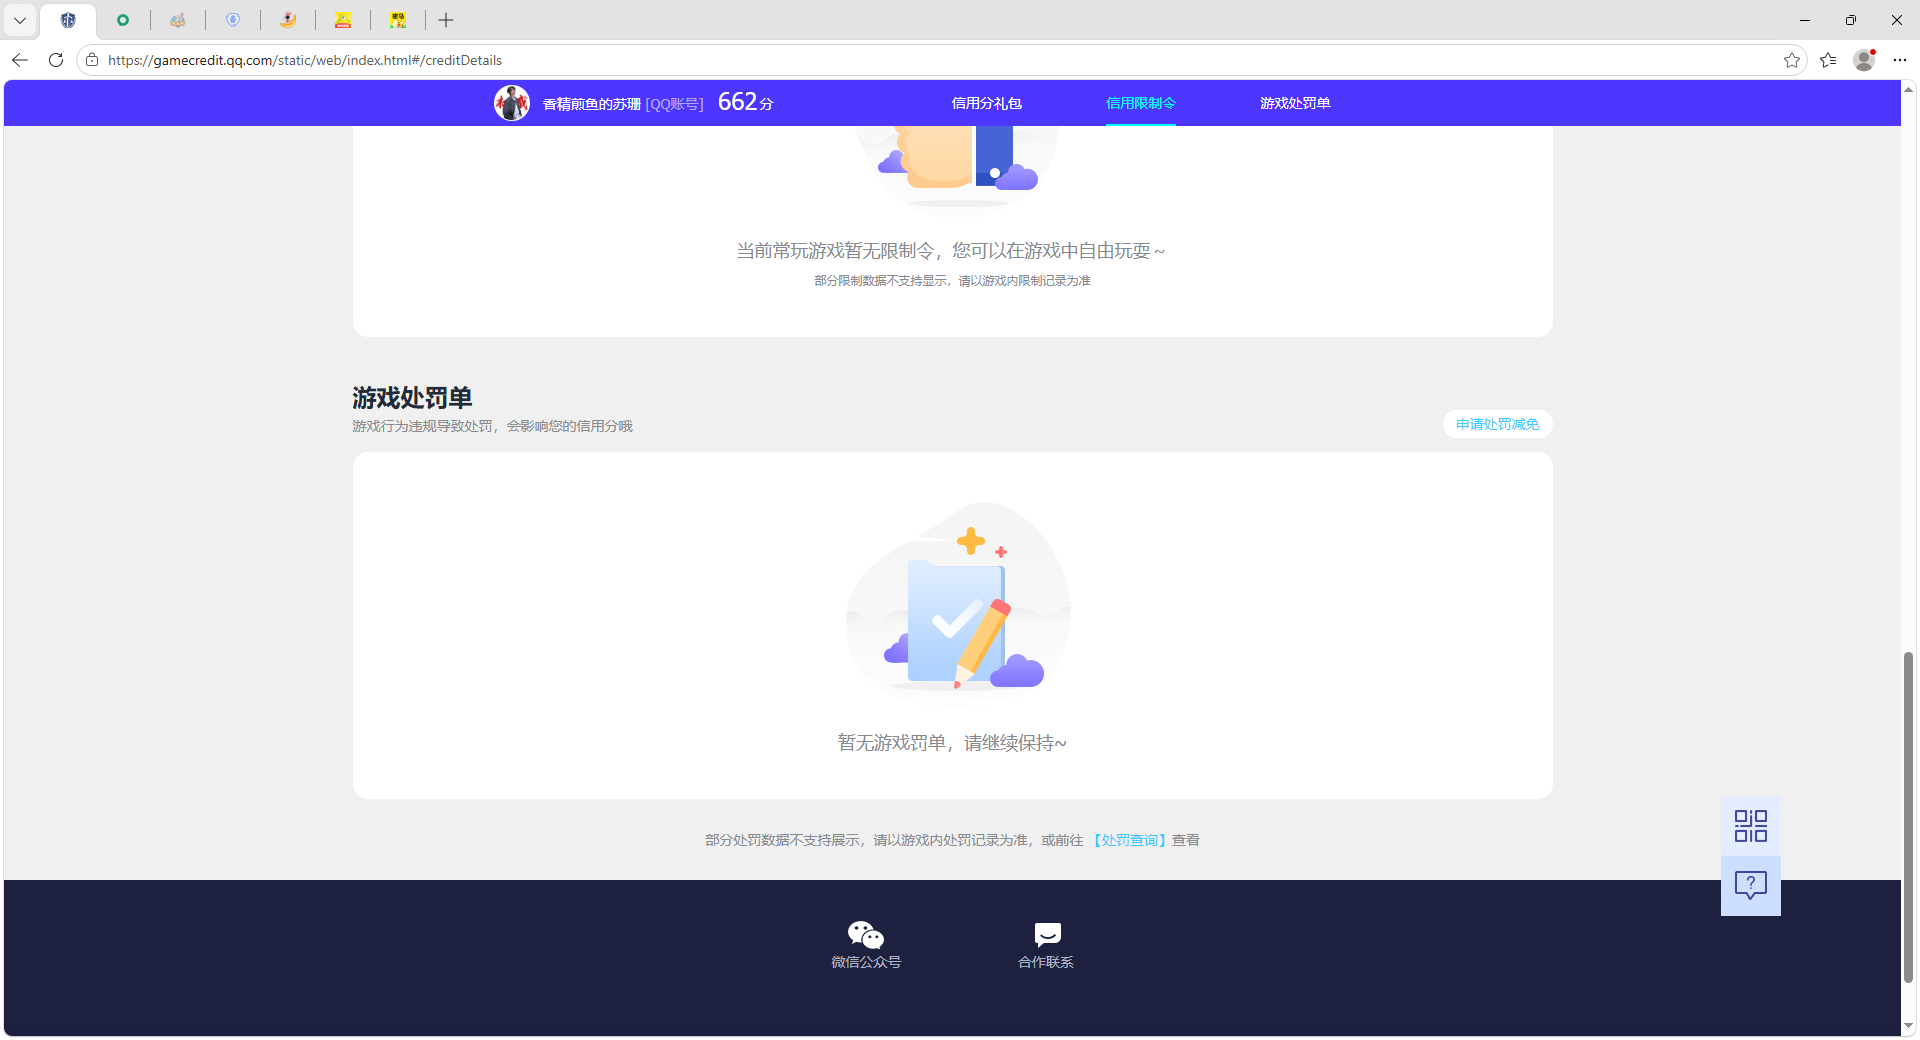The image size is (1920, 1040).
Task: Minimize the browser window
Action: pyautogui.click(x=1805, y=20)
